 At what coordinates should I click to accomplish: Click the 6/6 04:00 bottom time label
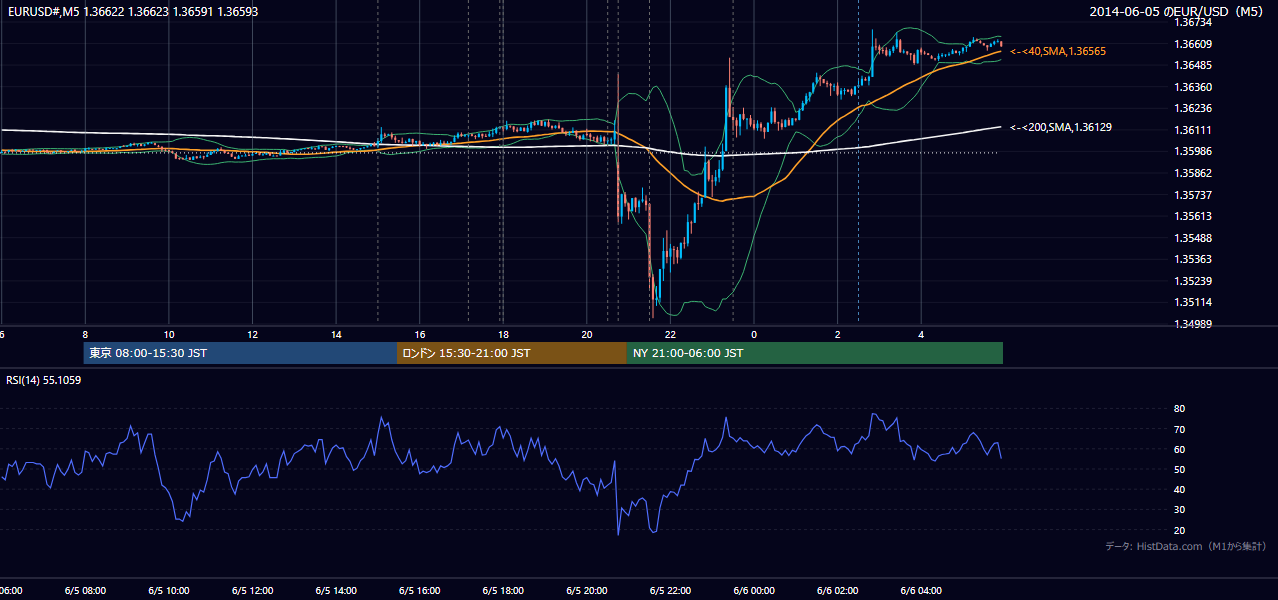tap(922, 590)
